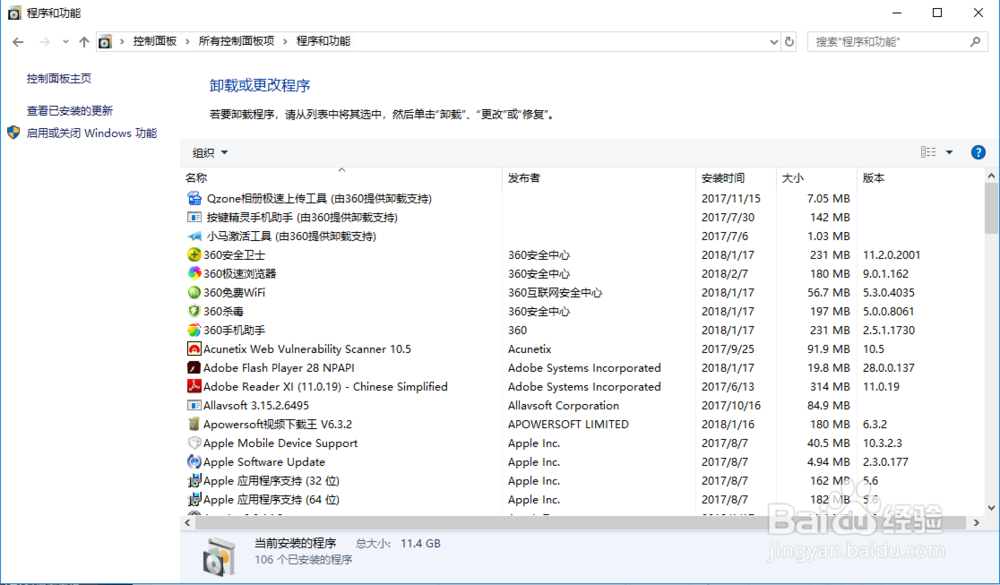Open the address bar history dropdown
Screen dimensions: 1000x585
pyautogui.click(x=774, y=41)
